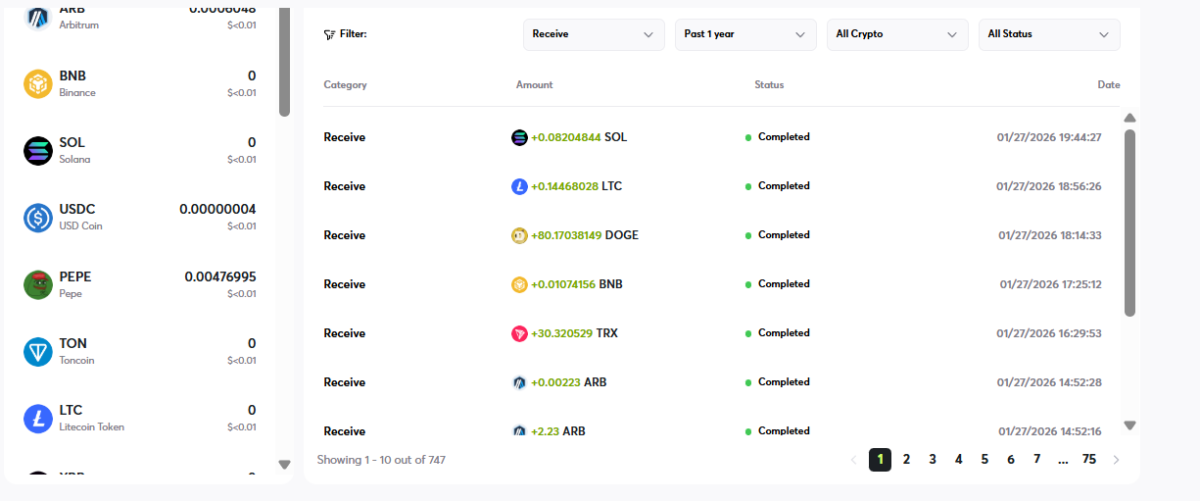
Task: Click the BNB Binance coin icon in sidebar
Action: click(x=37, y=84)
